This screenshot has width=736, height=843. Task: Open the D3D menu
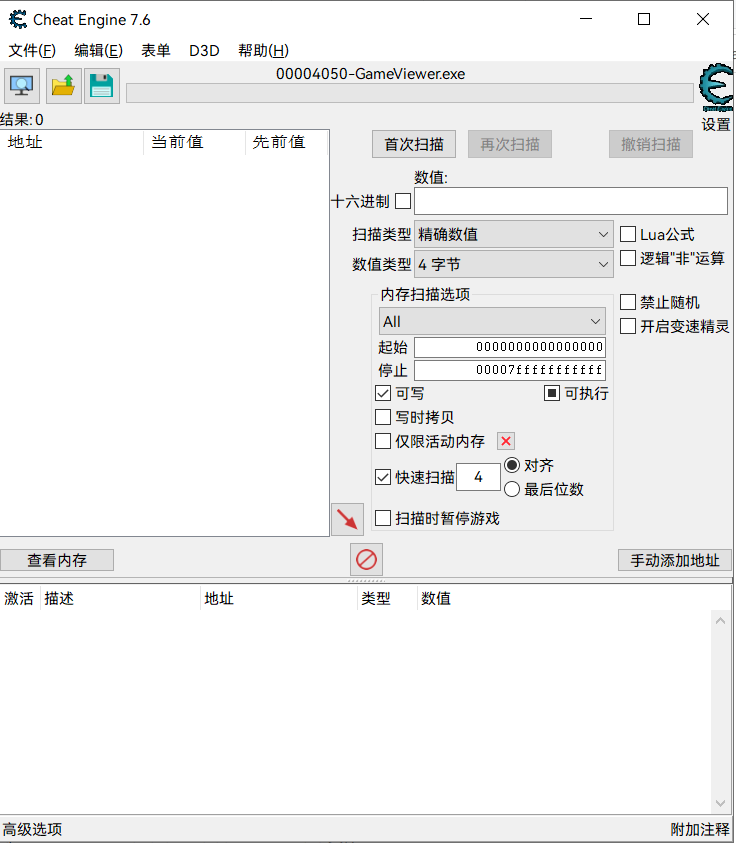coord(204,51)
